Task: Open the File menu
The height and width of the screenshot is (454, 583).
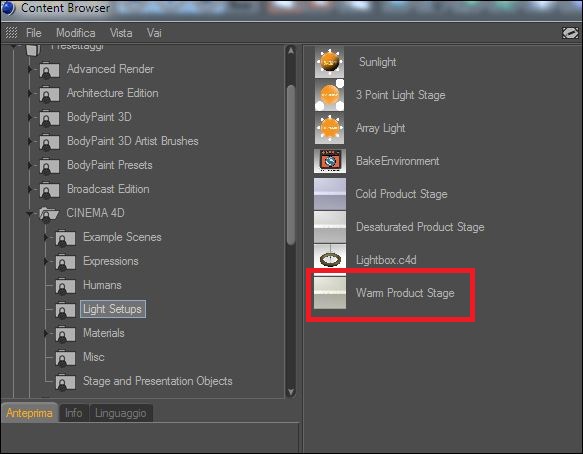Action: 33,33
